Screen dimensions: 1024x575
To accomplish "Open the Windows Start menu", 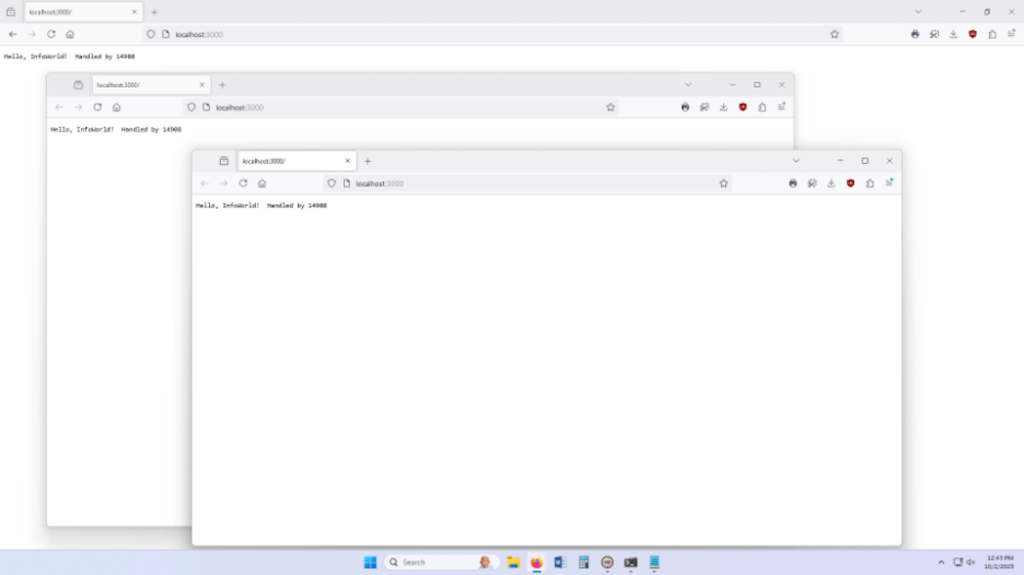I will tap(370, 562).
